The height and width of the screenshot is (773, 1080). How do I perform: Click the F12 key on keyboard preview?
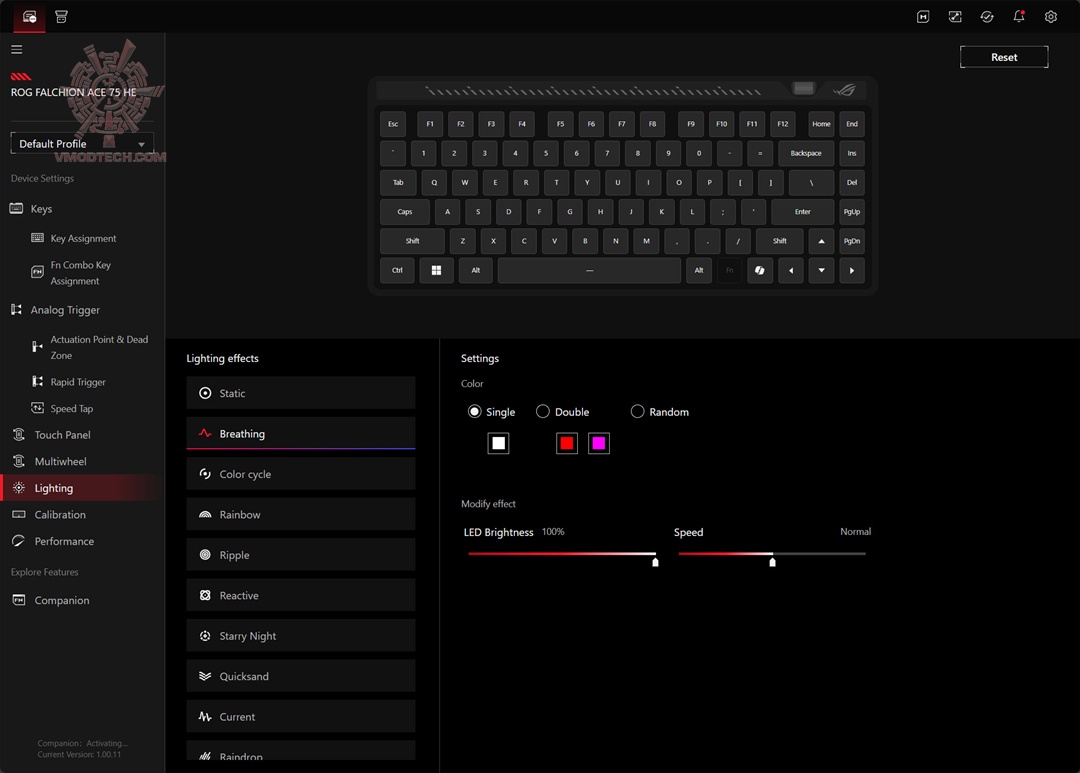782,124
